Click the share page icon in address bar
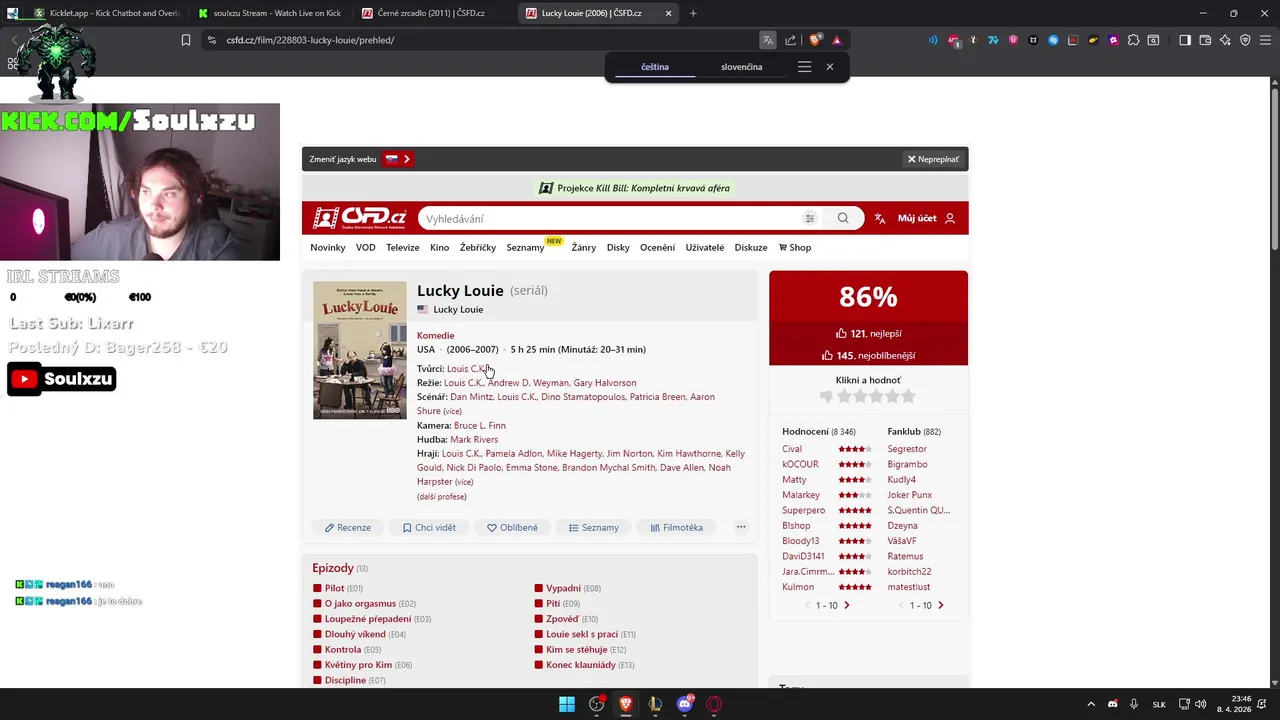The width and height of the screenshot is (1280, 720). click(x=791, y=40)
